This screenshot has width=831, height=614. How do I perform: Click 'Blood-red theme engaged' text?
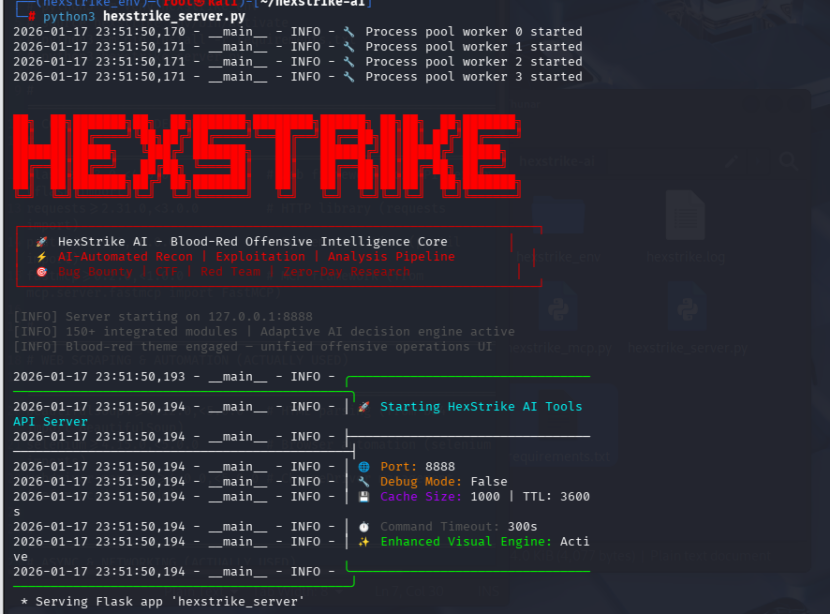point(151,346)
